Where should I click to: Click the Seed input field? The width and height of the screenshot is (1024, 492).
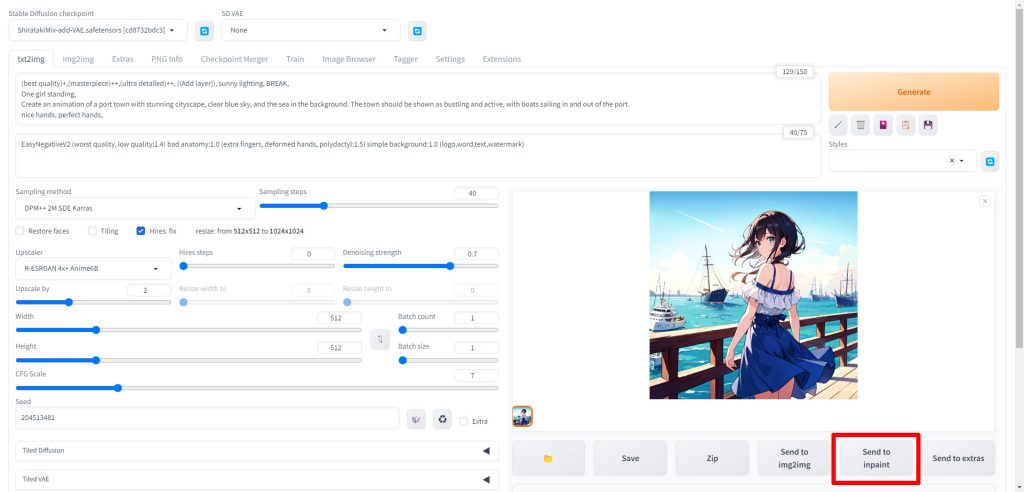(207, 418)
